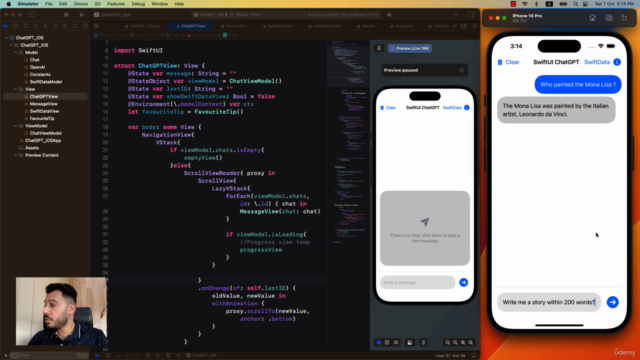
Task: Click the add (+) library button in Xcode toolbar
Action: point(456,15)
